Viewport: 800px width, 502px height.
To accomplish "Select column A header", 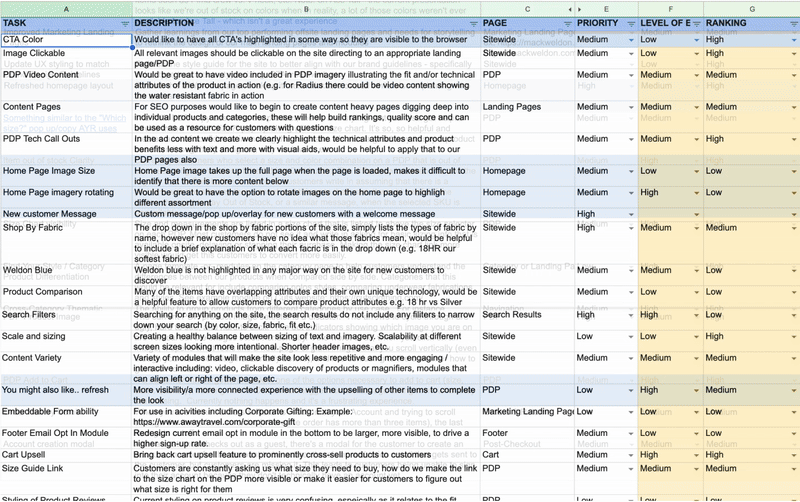I will click(66, 9).
